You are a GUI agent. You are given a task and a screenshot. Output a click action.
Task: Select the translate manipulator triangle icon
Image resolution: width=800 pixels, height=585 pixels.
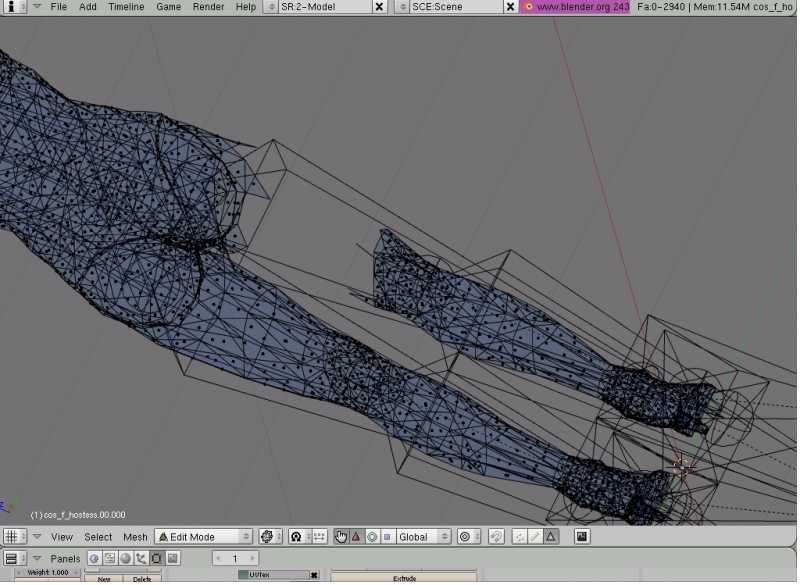click(356, 537)
